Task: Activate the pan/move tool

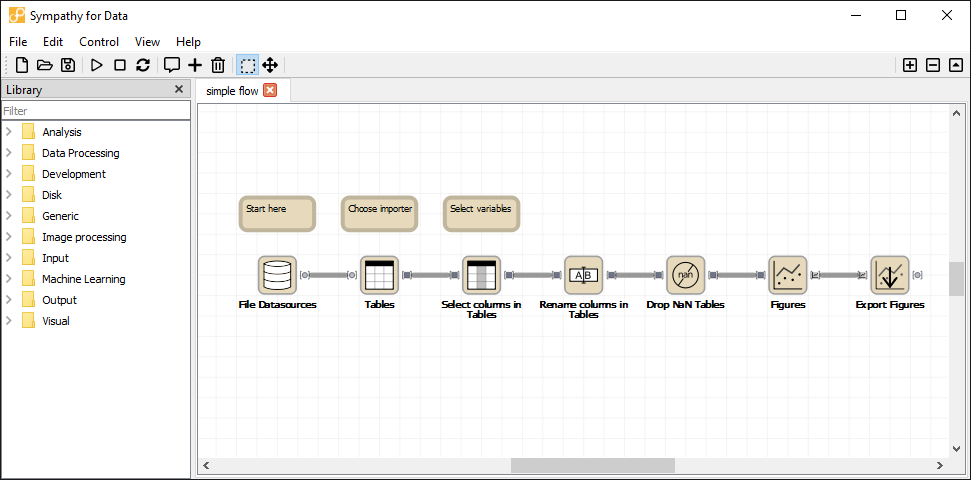Action: [x=270, y=65]
